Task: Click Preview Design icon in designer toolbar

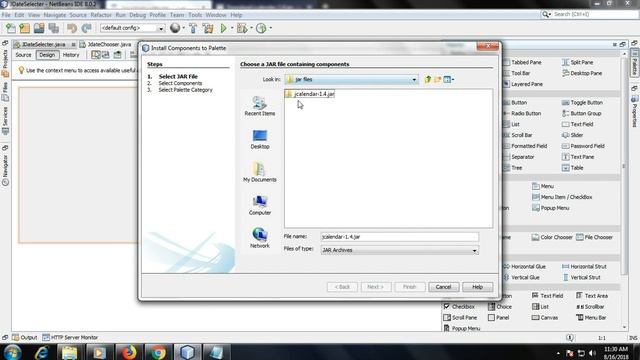Action: point(118,55)
